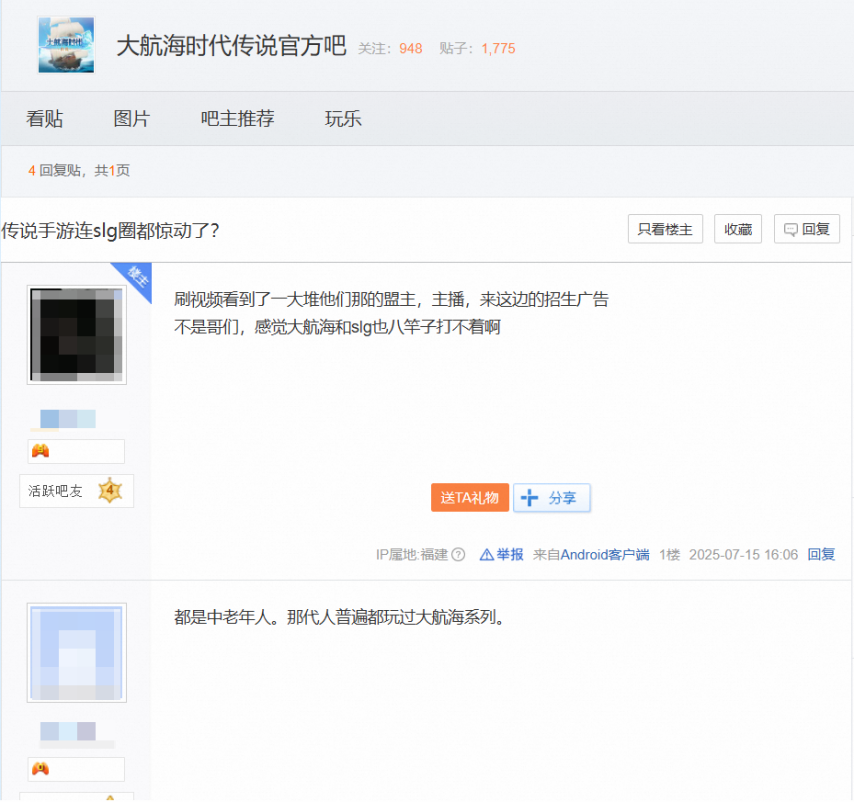Screen dimensions: 854x802
Task: Click the 大航海时代传说 forum avatar icon
Action: pos(67,44)
